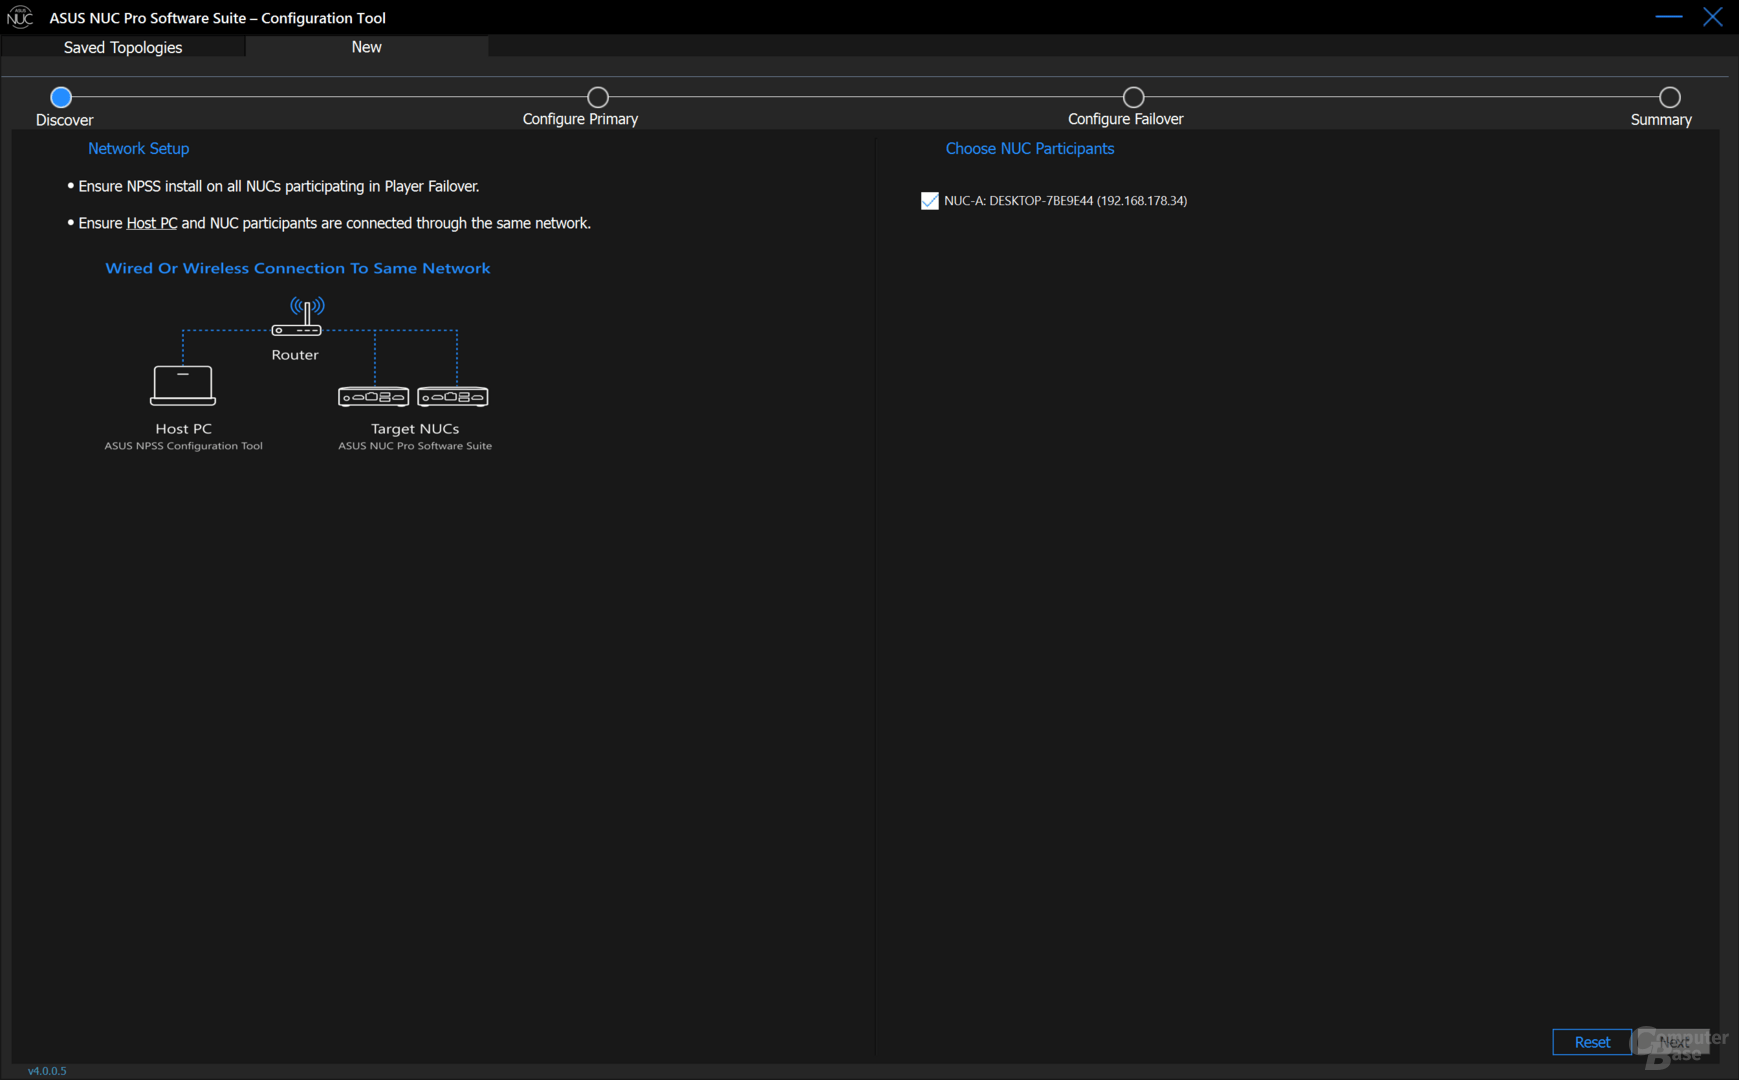This screenshot has width=1739, height=1080.
Task: Select the New tab
Action: click(x=367, y=47)
